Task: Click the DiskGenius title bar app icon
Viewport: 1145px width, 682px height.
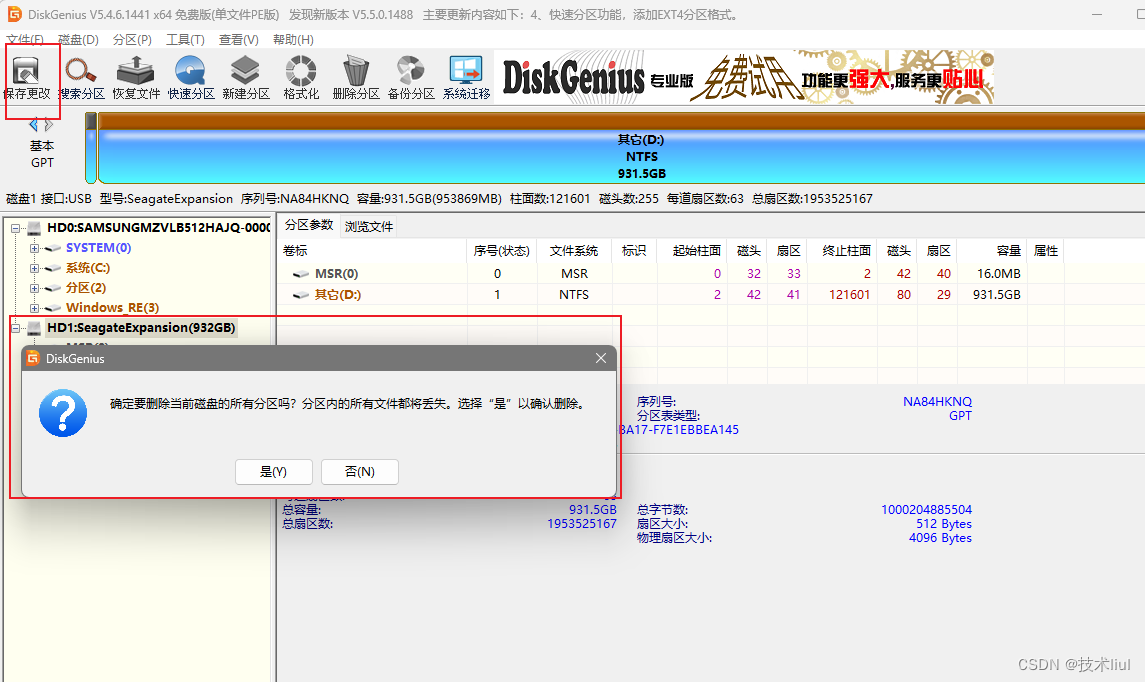Action: tap(15, 14)
